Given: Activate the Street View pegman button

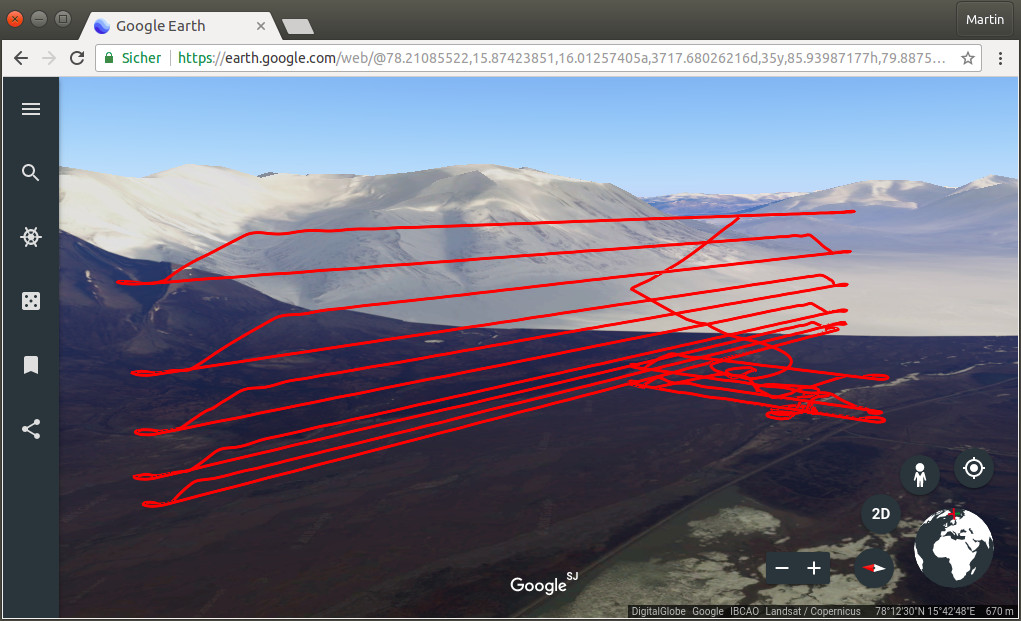Looking at the screenshot, I should [x=919, y=475].
